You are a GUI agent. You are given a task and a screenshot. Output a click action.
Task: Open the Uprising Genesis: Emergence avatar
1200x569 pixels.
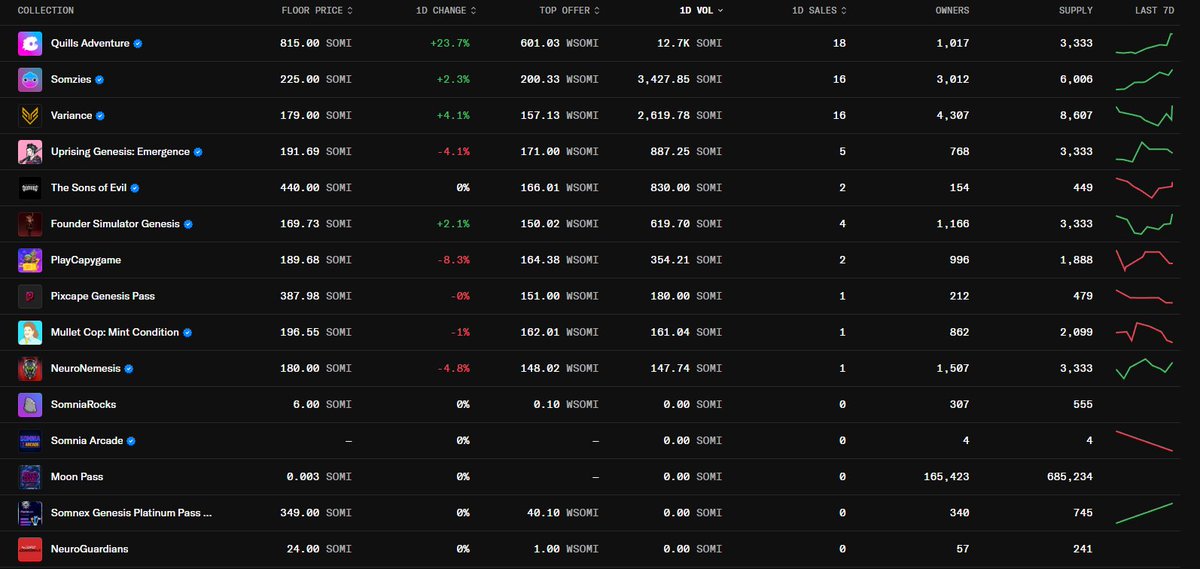coord(30,152)
